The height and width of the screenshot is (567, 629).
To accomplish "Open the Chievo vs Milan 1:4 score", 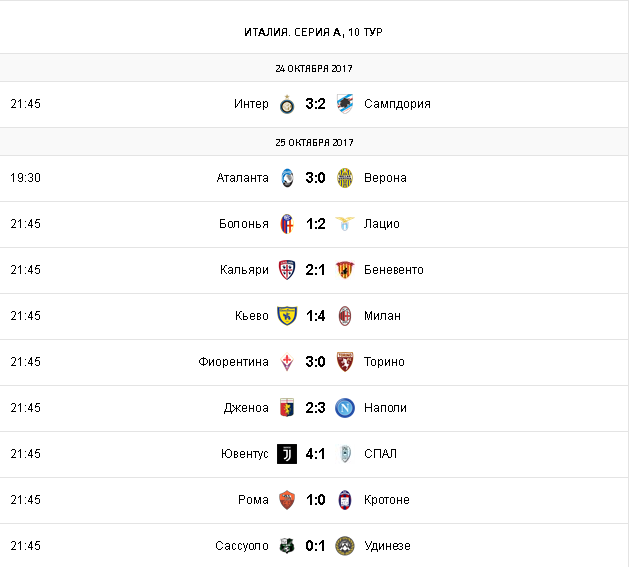I will (x=316, y=316).
